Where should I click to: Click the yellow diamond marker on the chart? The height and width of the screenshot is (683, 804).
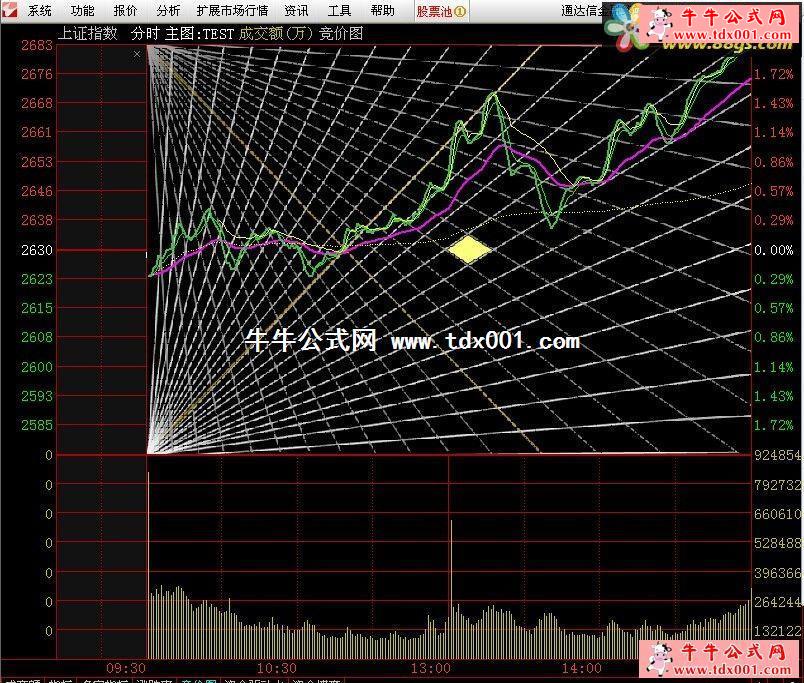(x=469, y=249)
